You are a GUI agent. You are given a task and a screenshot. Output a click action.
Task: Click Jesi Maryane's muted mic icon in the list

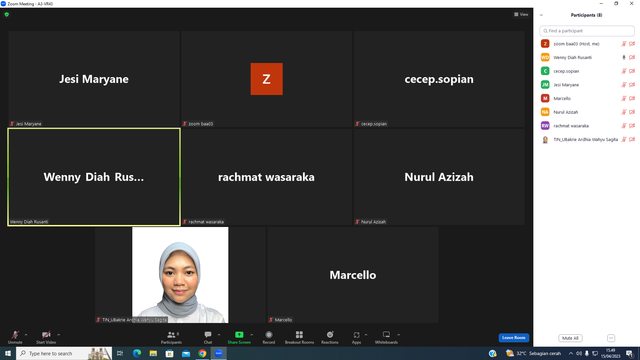point(624,85)
